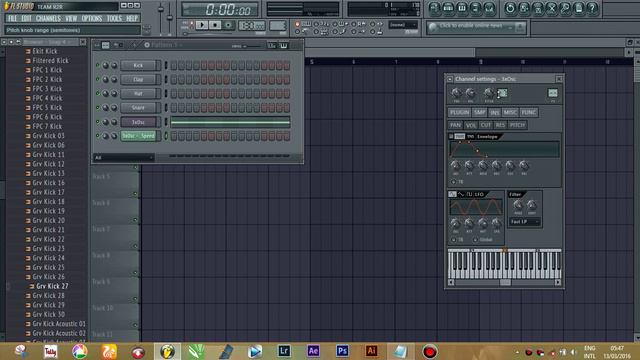Open the CHANNELS menu
The height and width of the screenshot is (360, 640).
(x=48, y=18)
